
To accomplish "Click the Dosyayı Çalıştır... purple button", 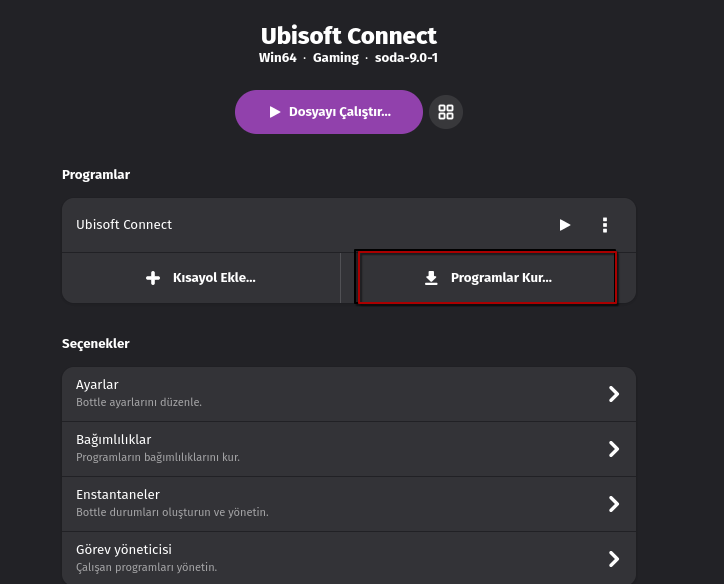I will (329, 112).
